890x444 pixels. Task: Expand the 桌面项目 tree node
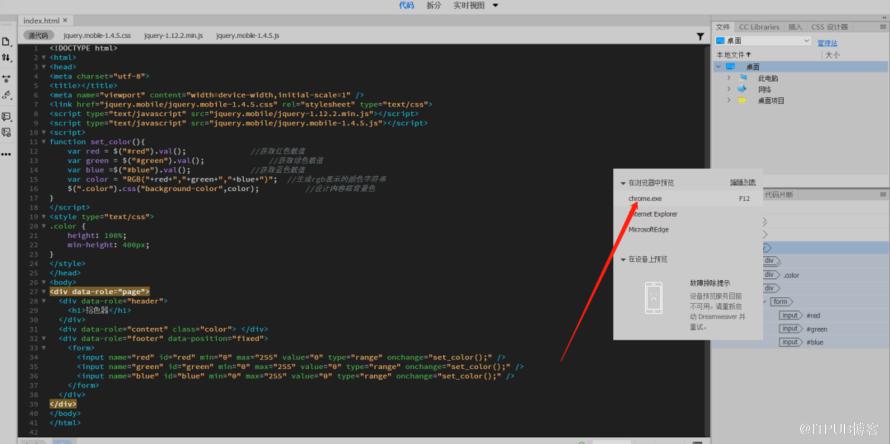click(729, 100)
